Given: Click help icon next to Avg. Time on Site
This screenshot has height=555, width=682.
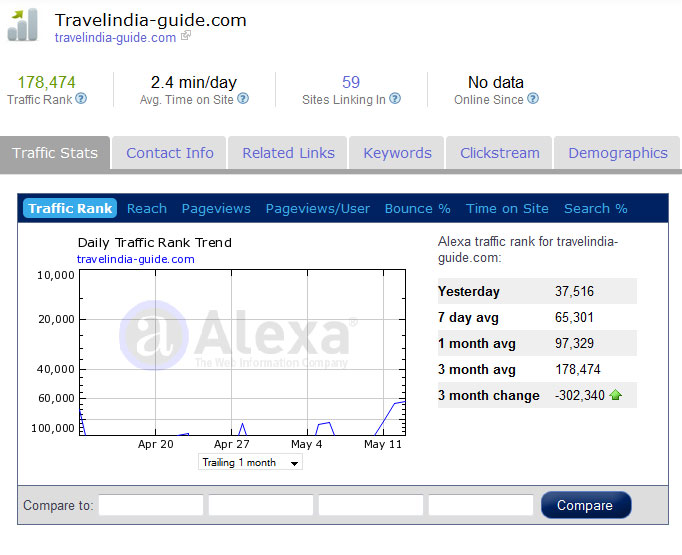Looking at the screenshot, I should click(x=243, y=99).
